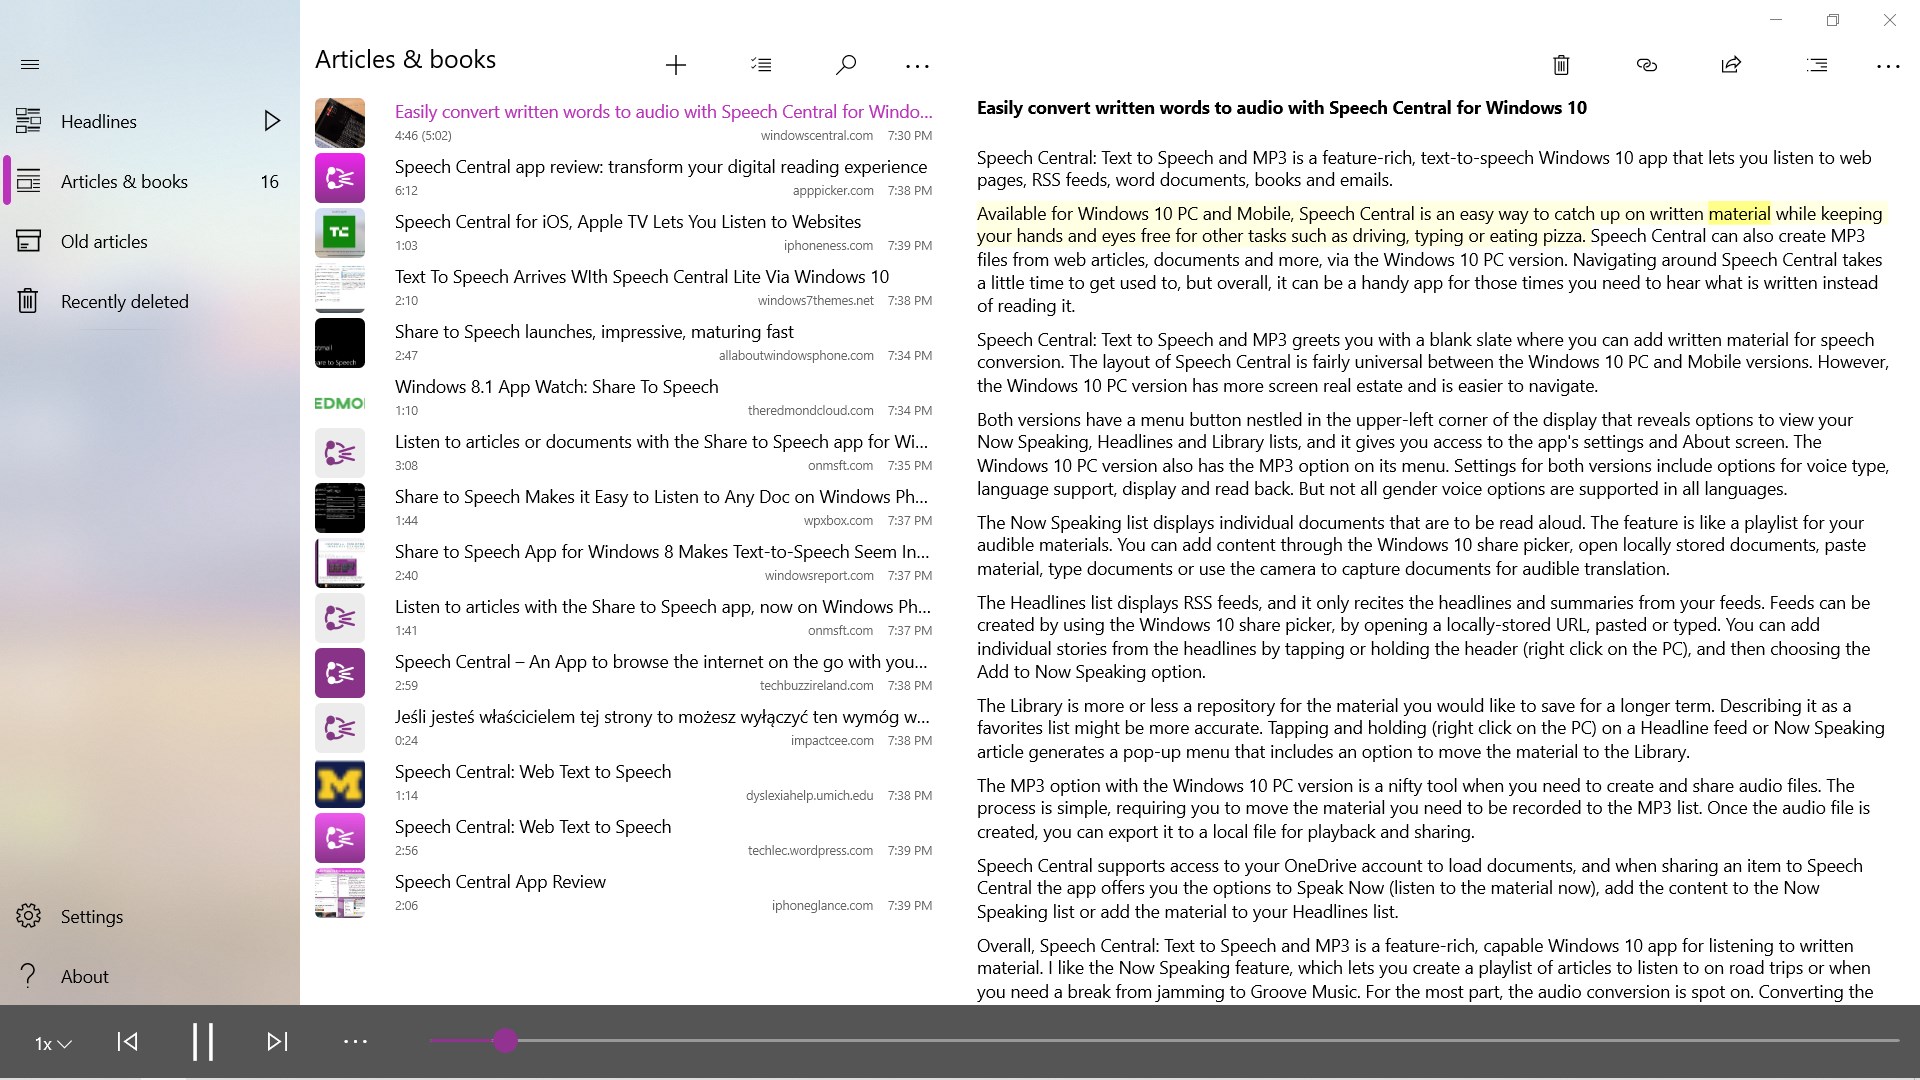Open 'Share to Speech App for Windows 8' article

tap(624, 562)
